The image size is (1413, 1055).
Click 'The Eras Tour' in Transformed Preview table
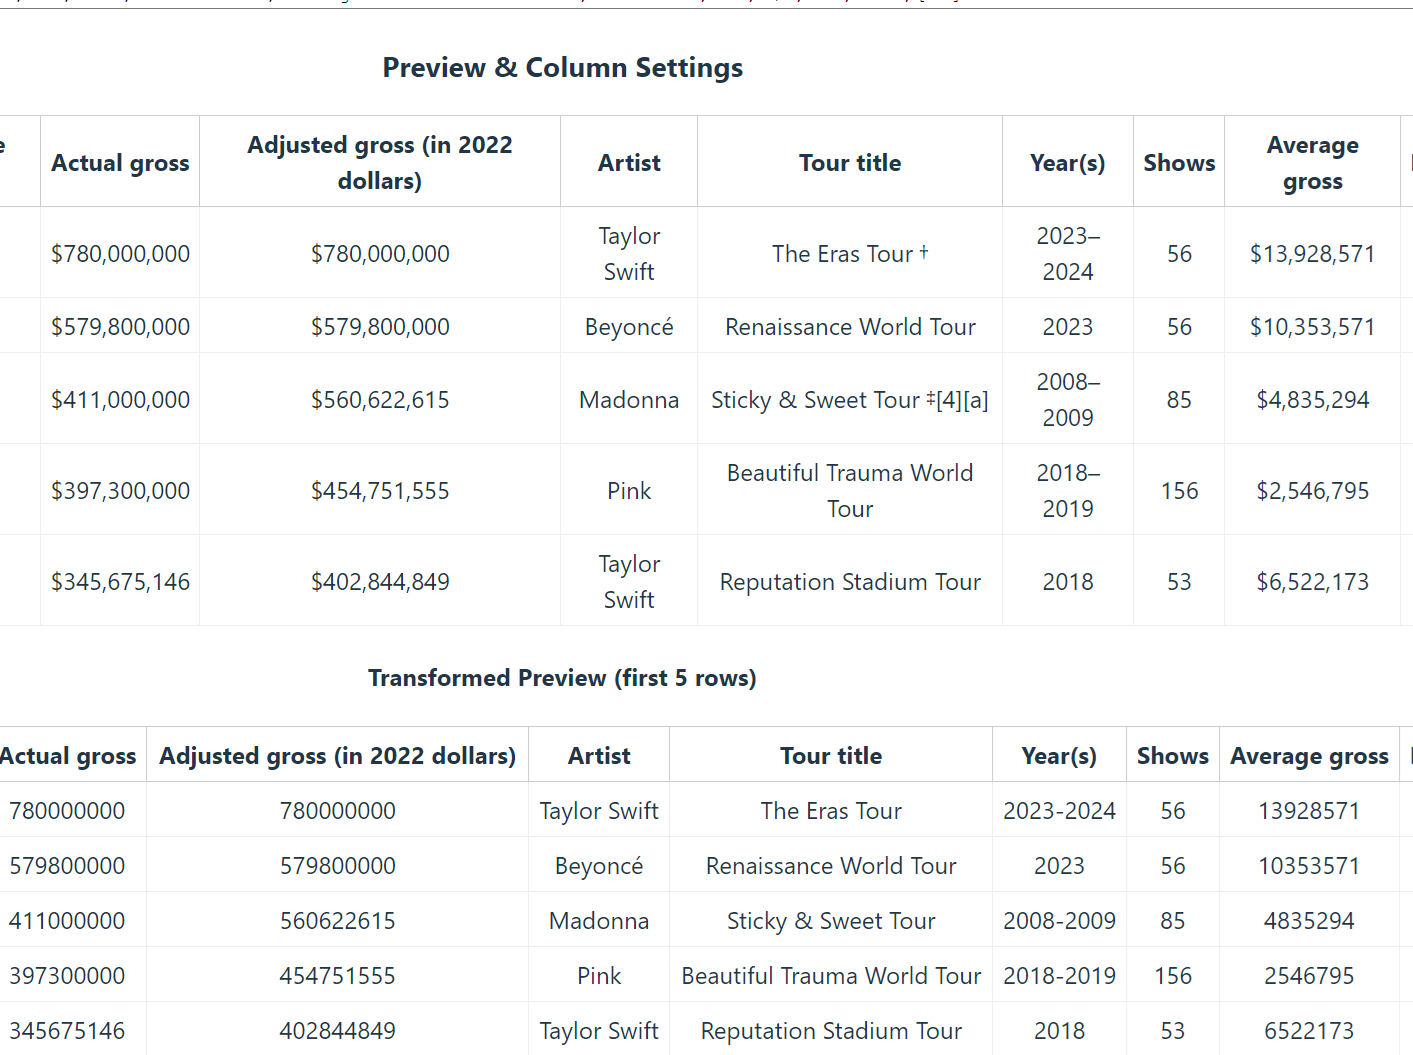[x=831, y=811]
